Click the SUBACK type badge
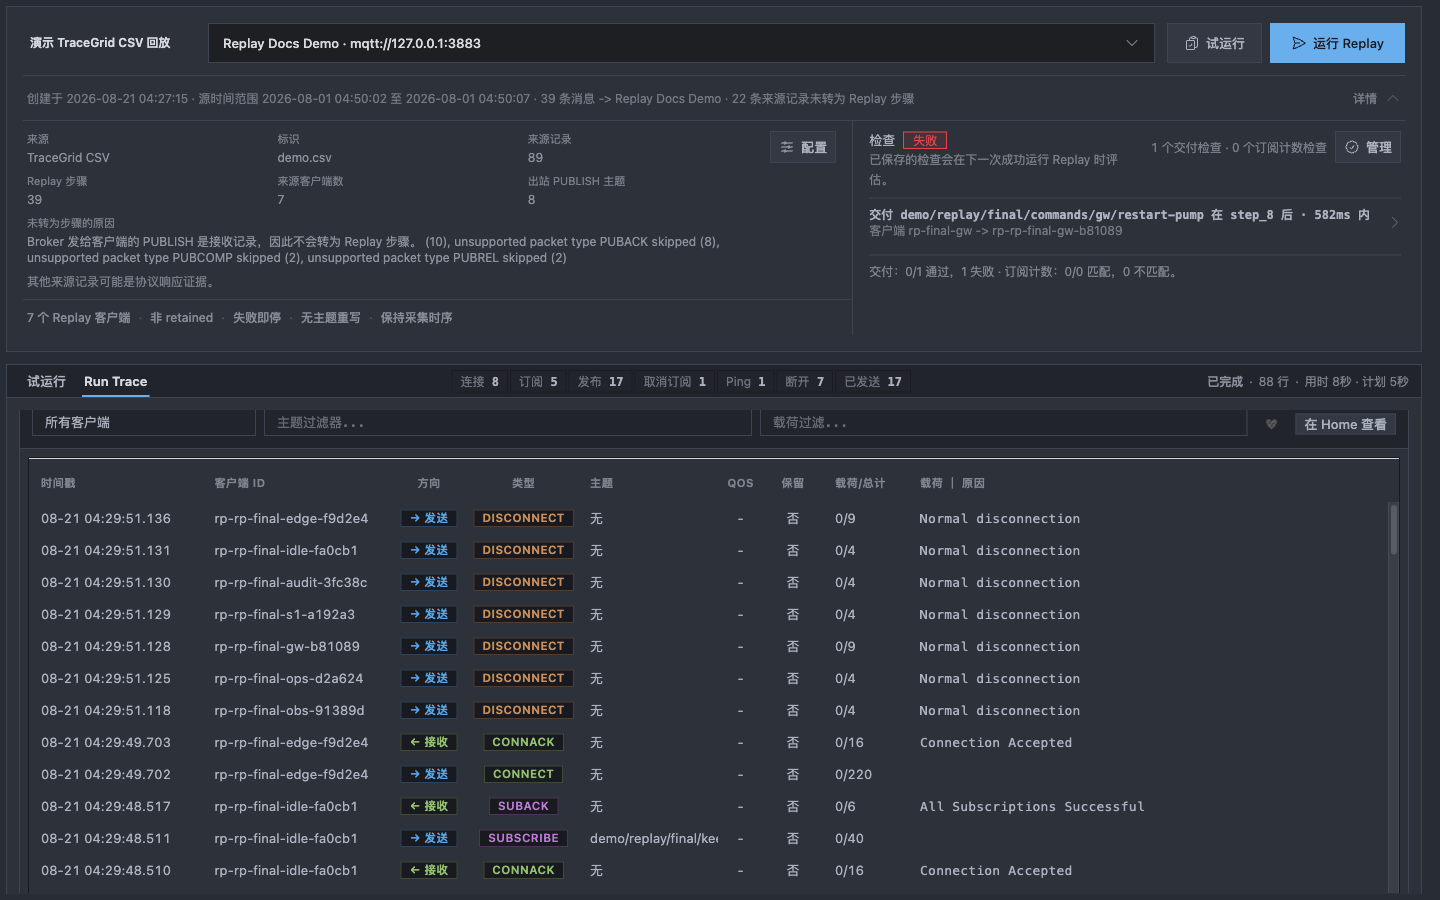 (523, 806)
